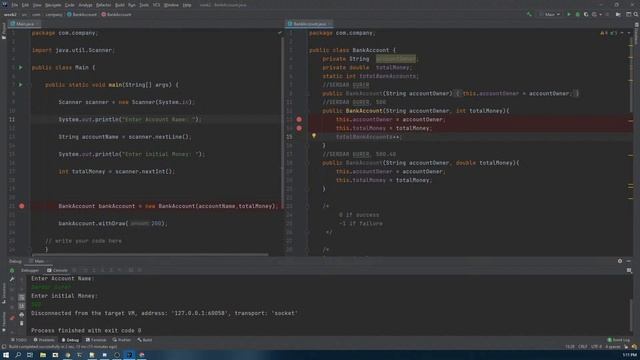The height and width of the screenshot is (360, 640).
Task: Remove breakpoint on new BankAccount line in Main
Action: coord(22,206)
